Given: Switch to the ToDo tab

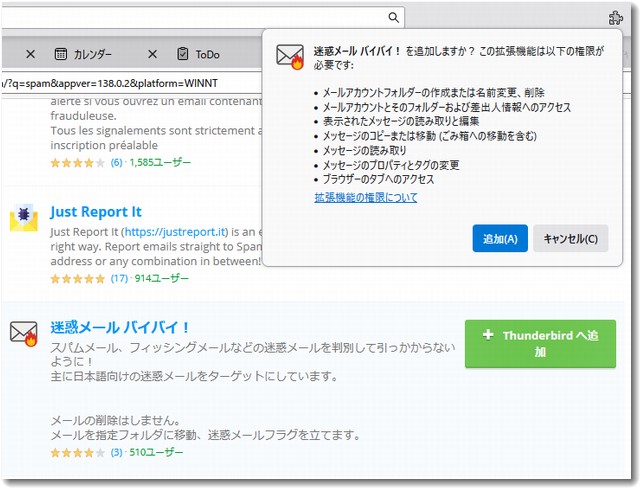Looking at the screenshot, I should tap(198, 54).
